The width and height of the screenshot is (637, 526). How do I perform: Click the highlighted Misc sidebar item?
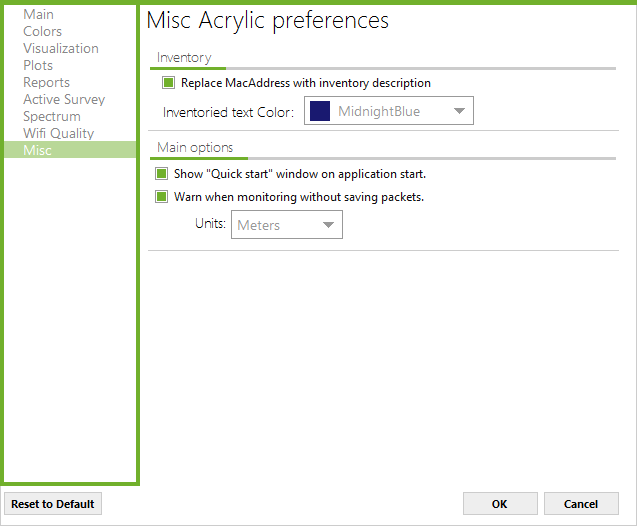point(38,151)
